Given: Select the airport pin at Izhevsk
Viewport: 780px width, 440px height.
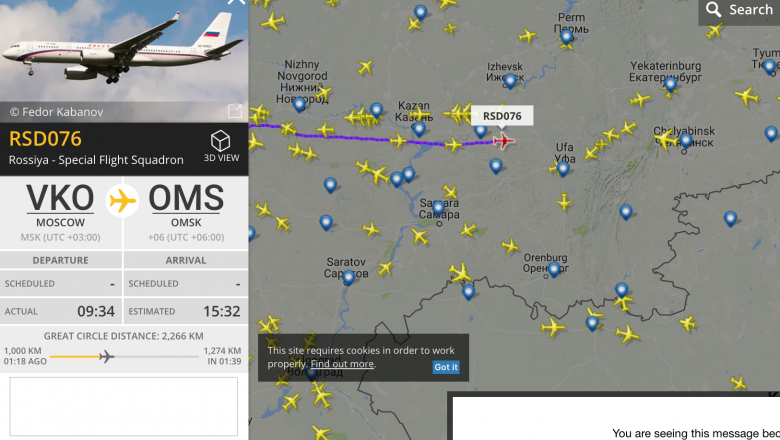Looking at the screenshot, I should 510,81.
